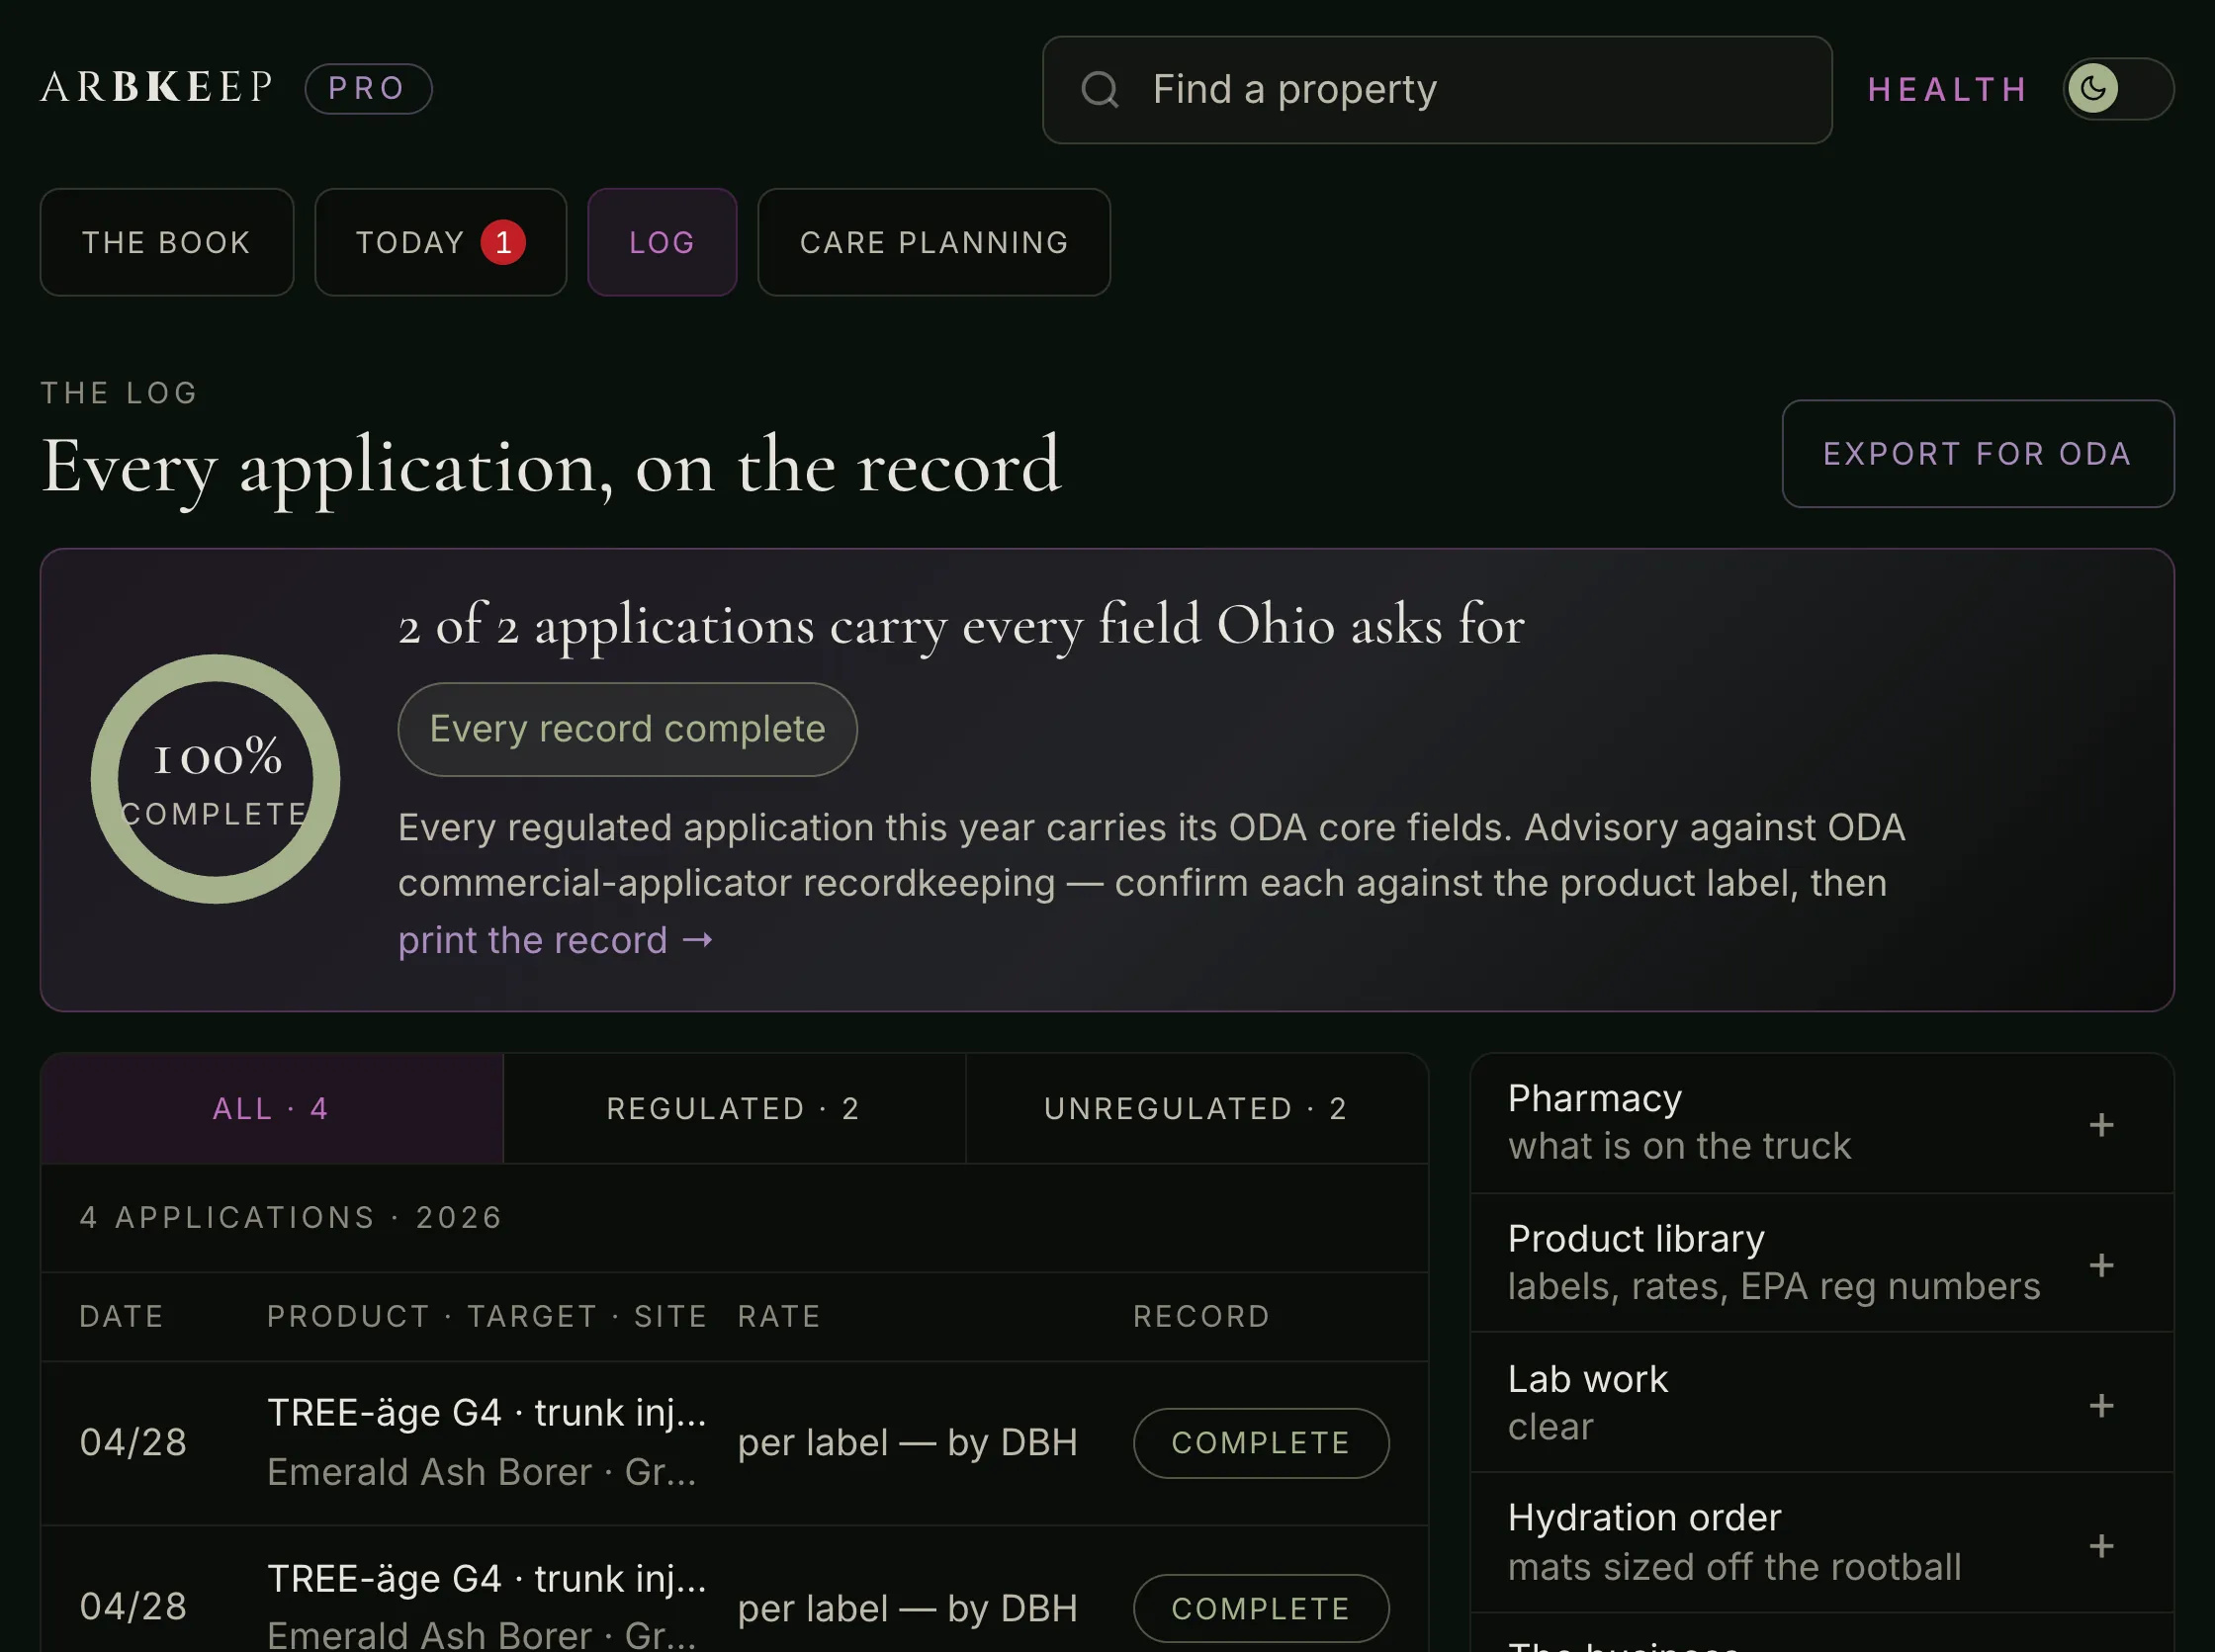Viewport: 2215px width, 1652px height.
Task: Switch to THE BOOK tab
Action: 167,242
